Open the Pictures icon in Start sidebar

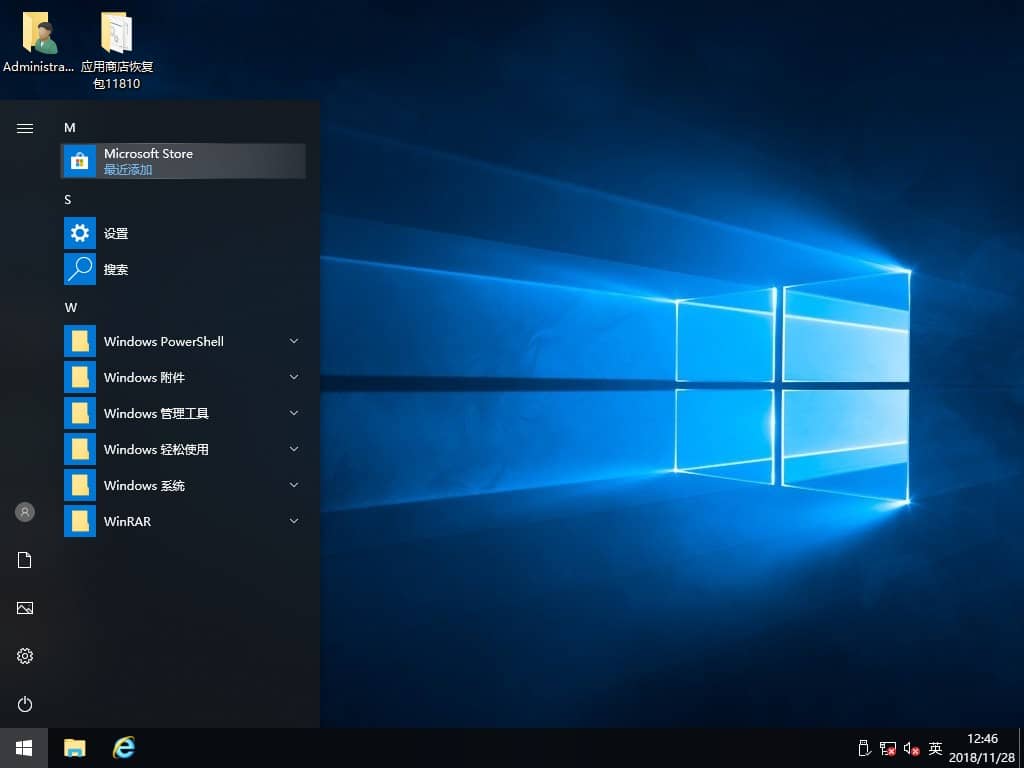pos(24,607)
